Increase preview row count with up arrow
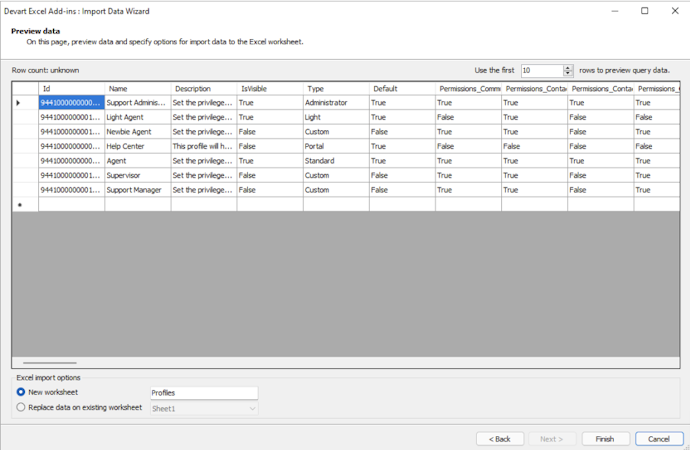The image size is (690, 450). pyautogui.click(x=568, y=68)
